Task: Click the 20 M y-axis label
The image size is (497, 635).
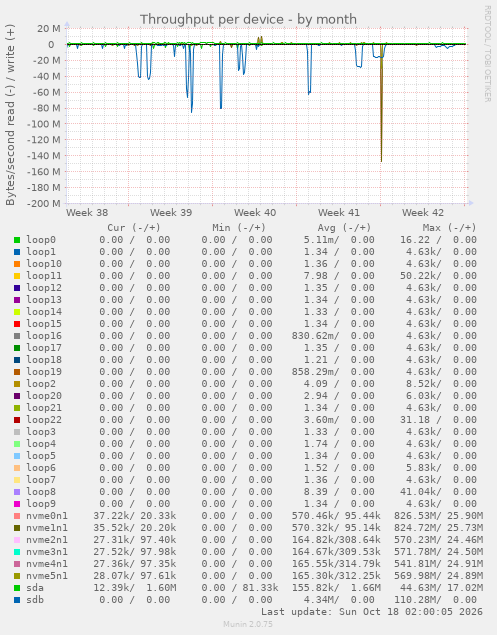Action: pos(49,28)
